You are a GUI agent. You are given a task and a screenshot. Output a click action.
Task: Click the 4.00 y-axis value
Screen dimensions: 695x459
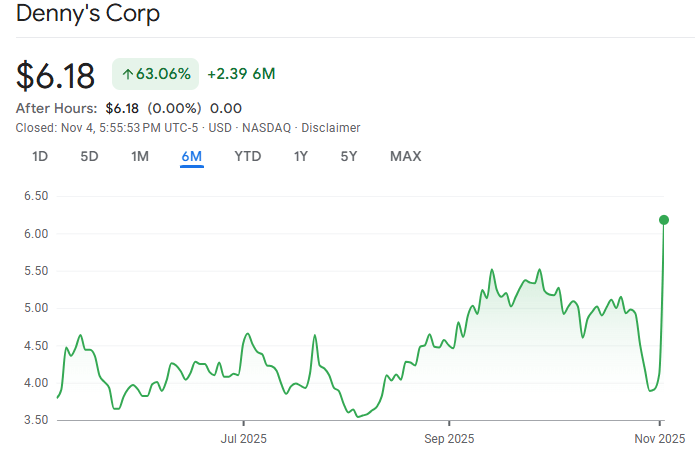[x=36, y=383]
